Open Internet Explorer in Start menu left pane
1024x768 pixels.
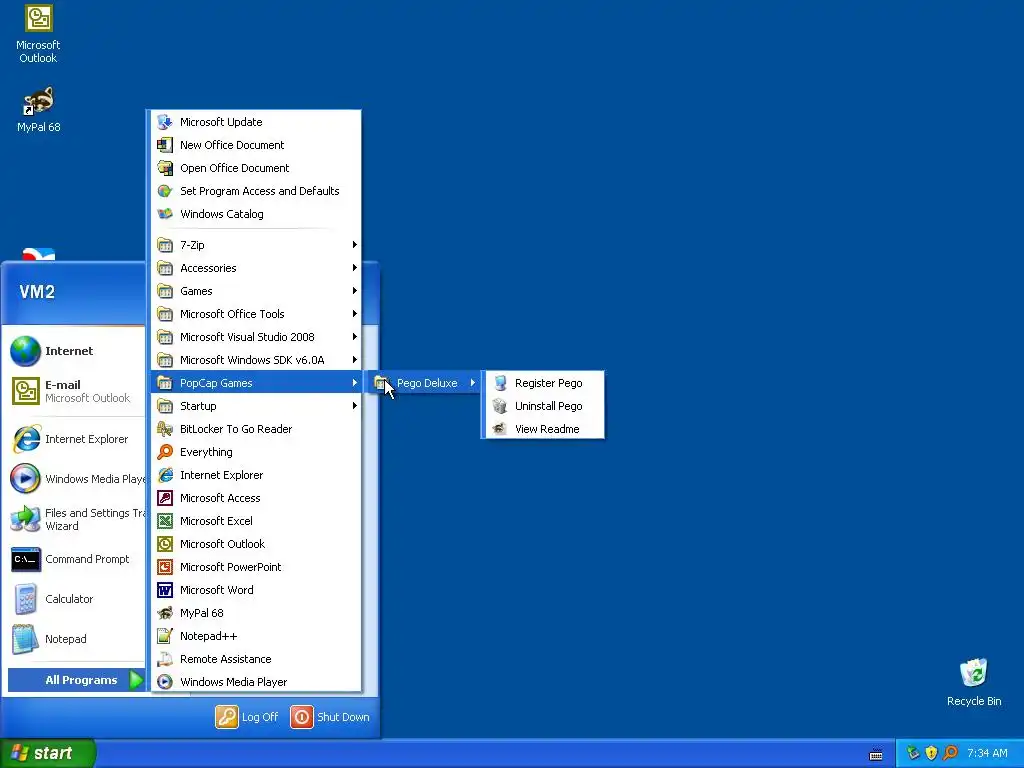(75, 439)
